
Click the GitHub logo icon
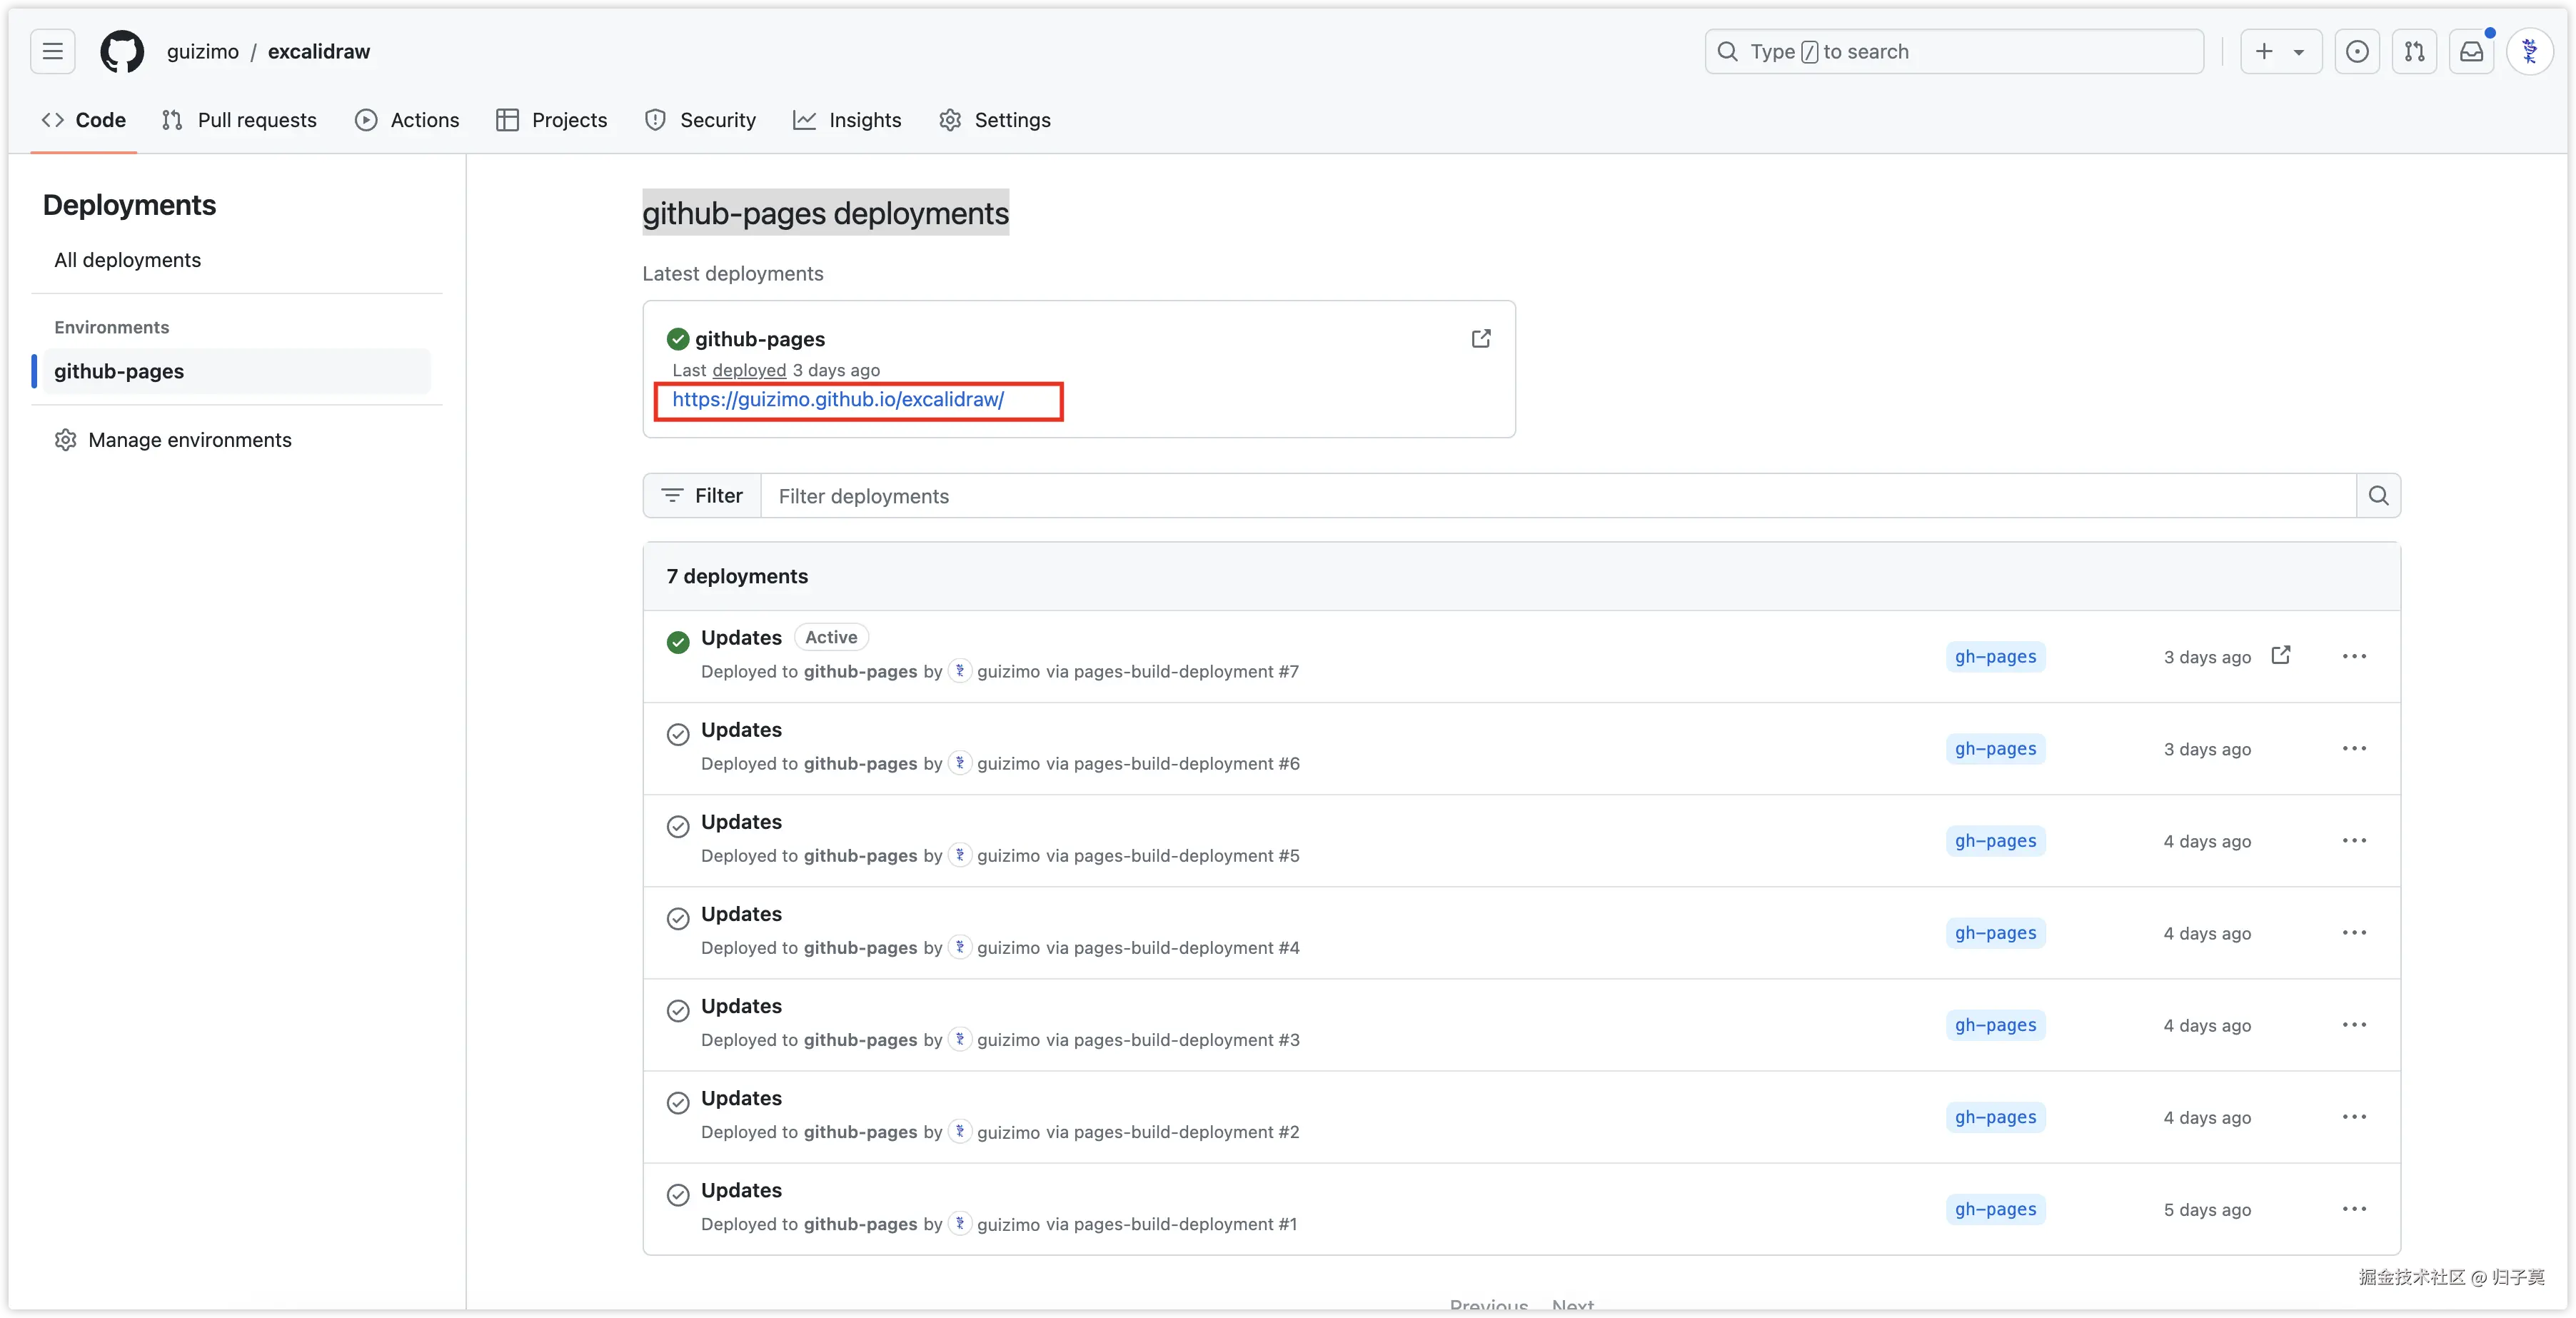coord(122,51)
